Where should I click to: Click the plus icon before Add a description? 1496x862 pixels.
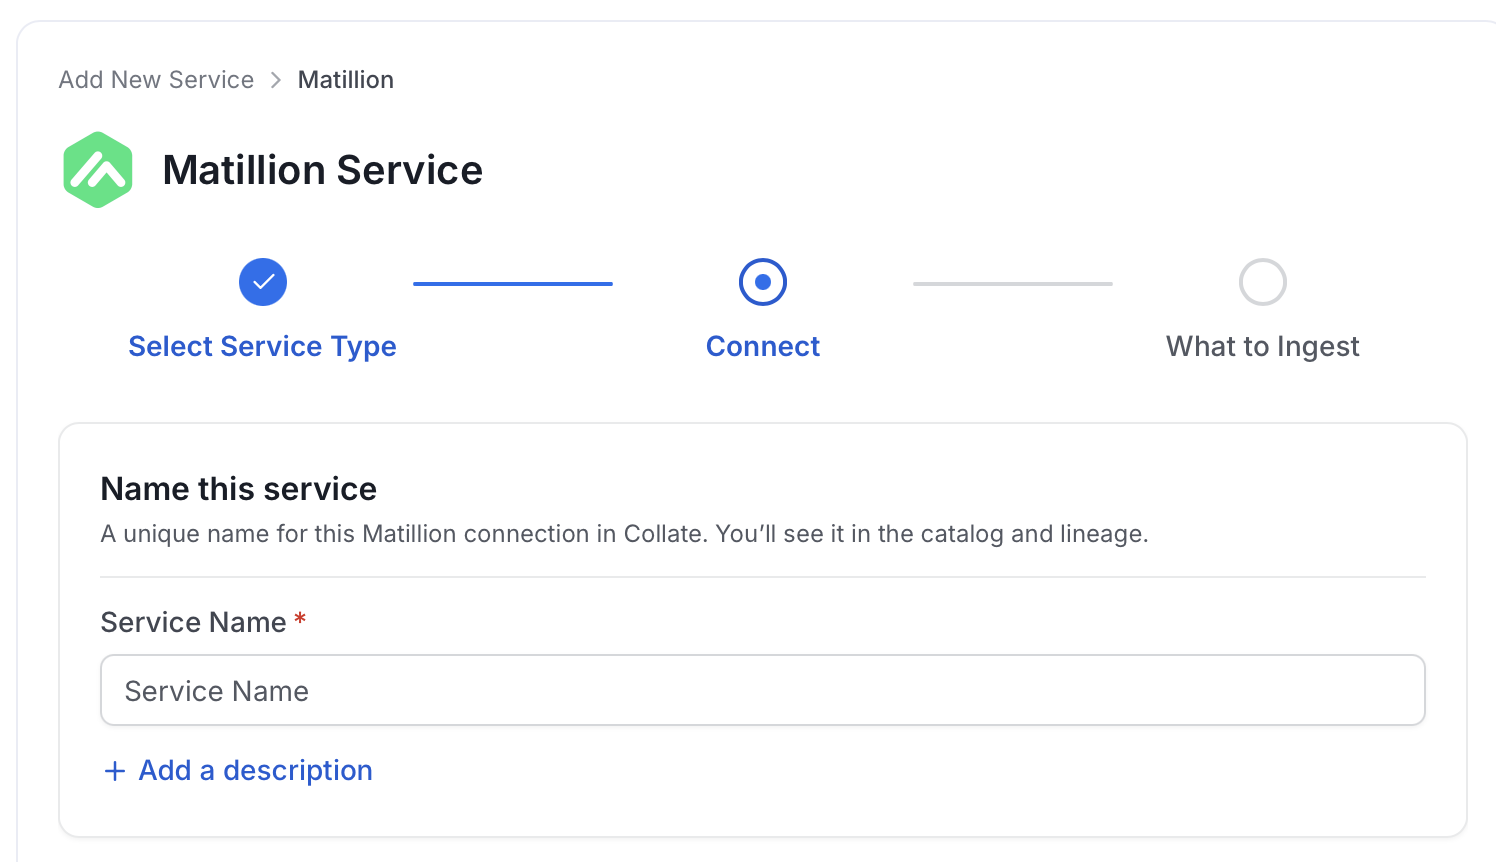[x=115, y=771]
